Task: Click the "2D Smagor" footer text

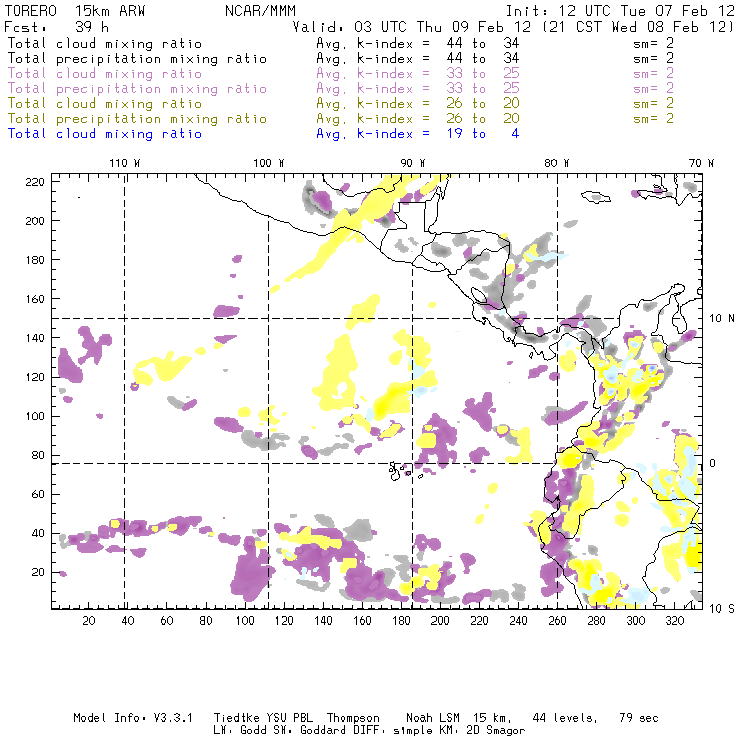Action: [496, 731]
